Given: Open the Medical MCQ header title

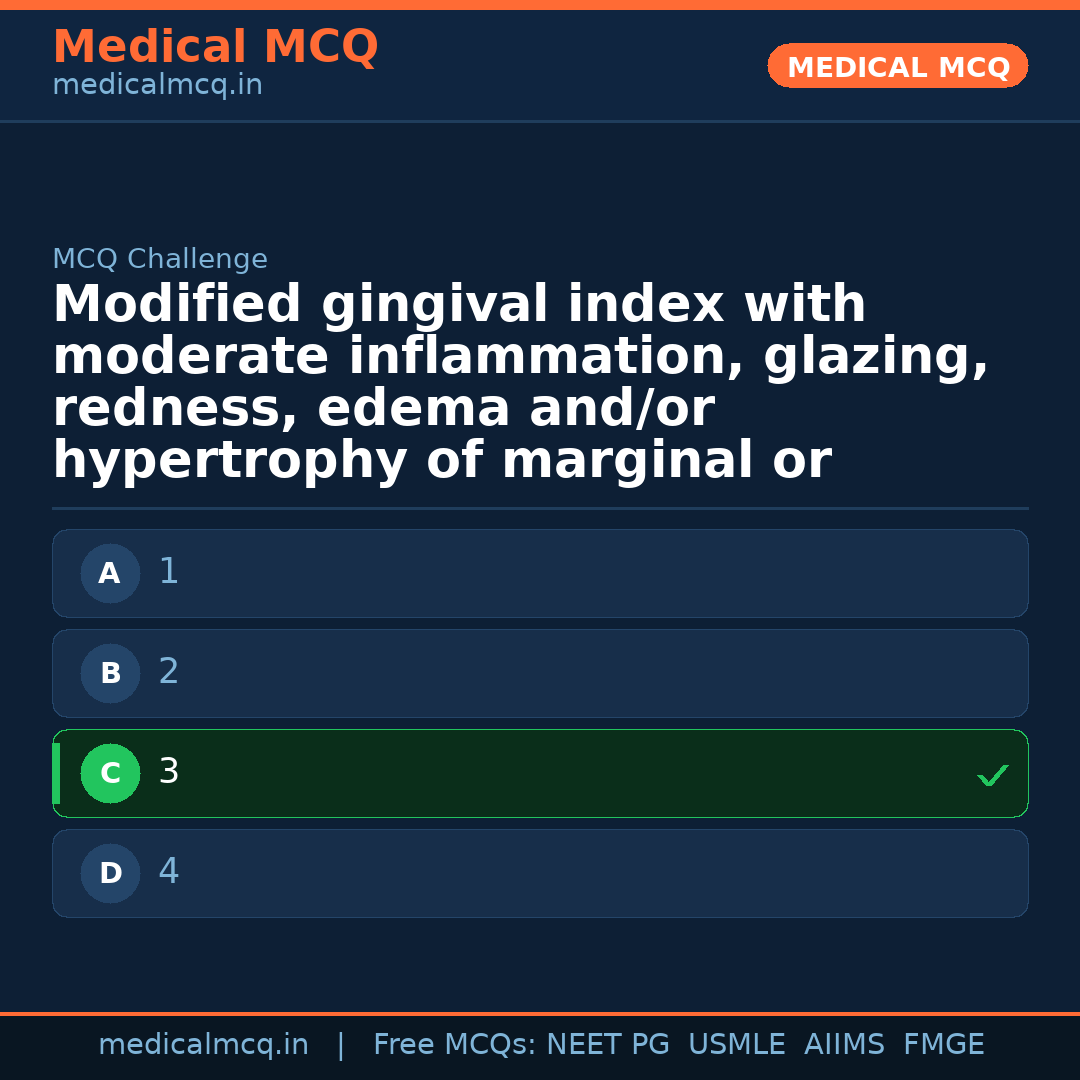Looking at the screenshot, I should click(x=215, y=47).
